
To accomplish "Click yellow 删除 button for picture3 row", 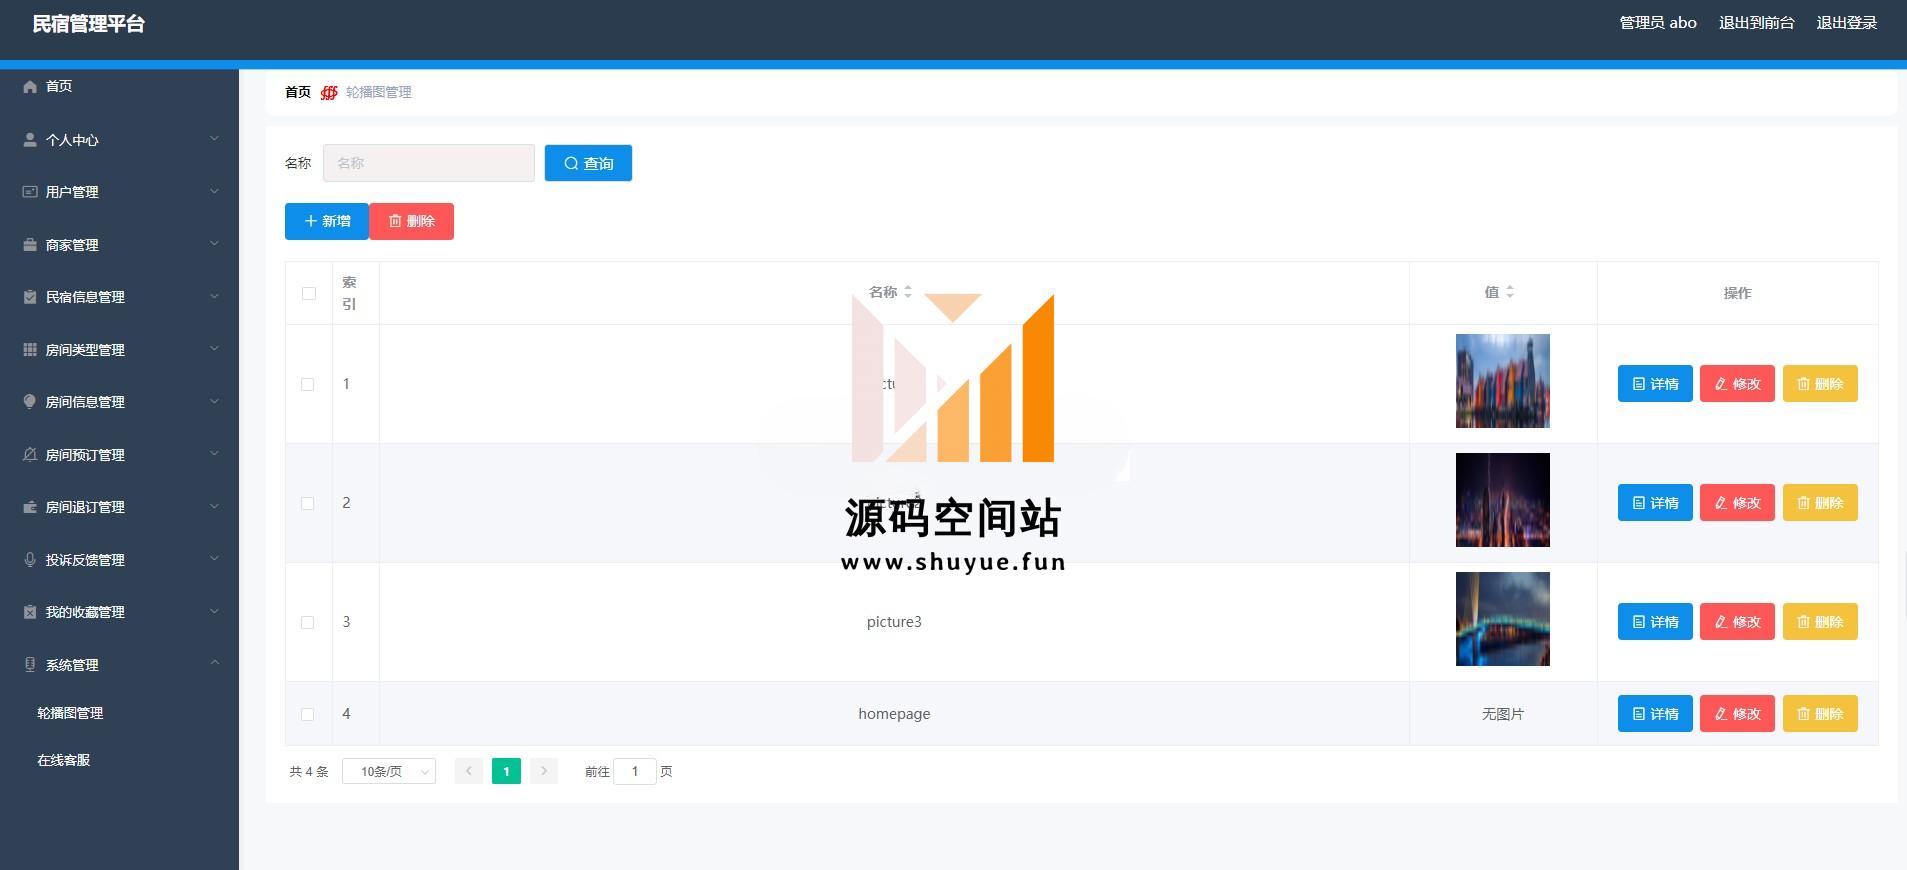I will [x=1820, y=622].
